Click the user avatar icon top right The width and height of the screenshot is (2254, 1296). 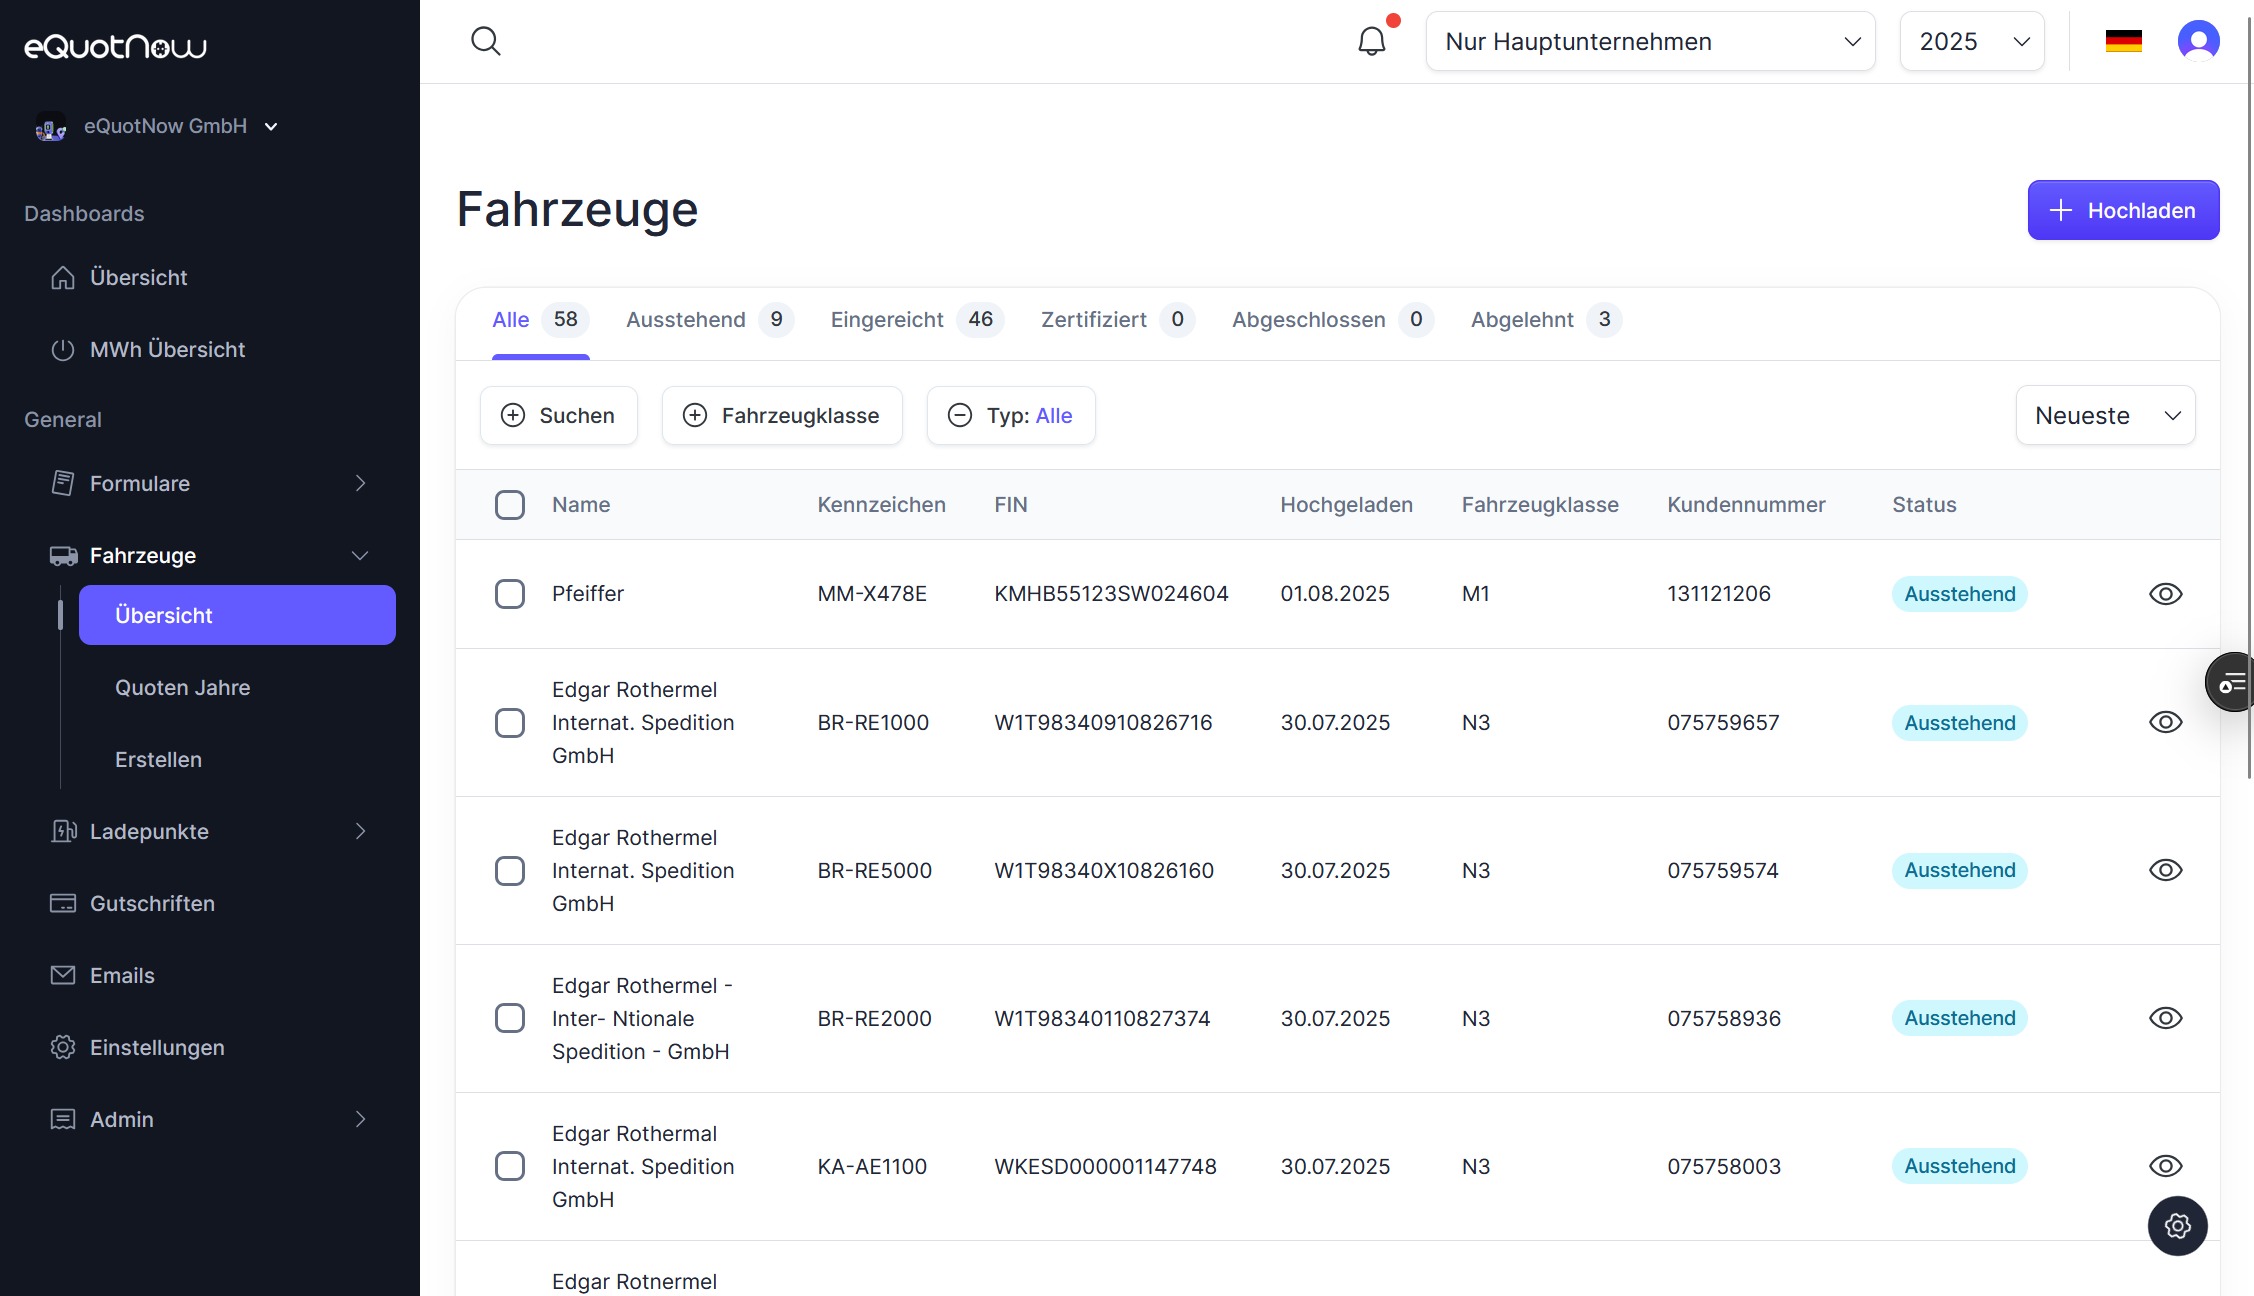(x=2198, y=41)
